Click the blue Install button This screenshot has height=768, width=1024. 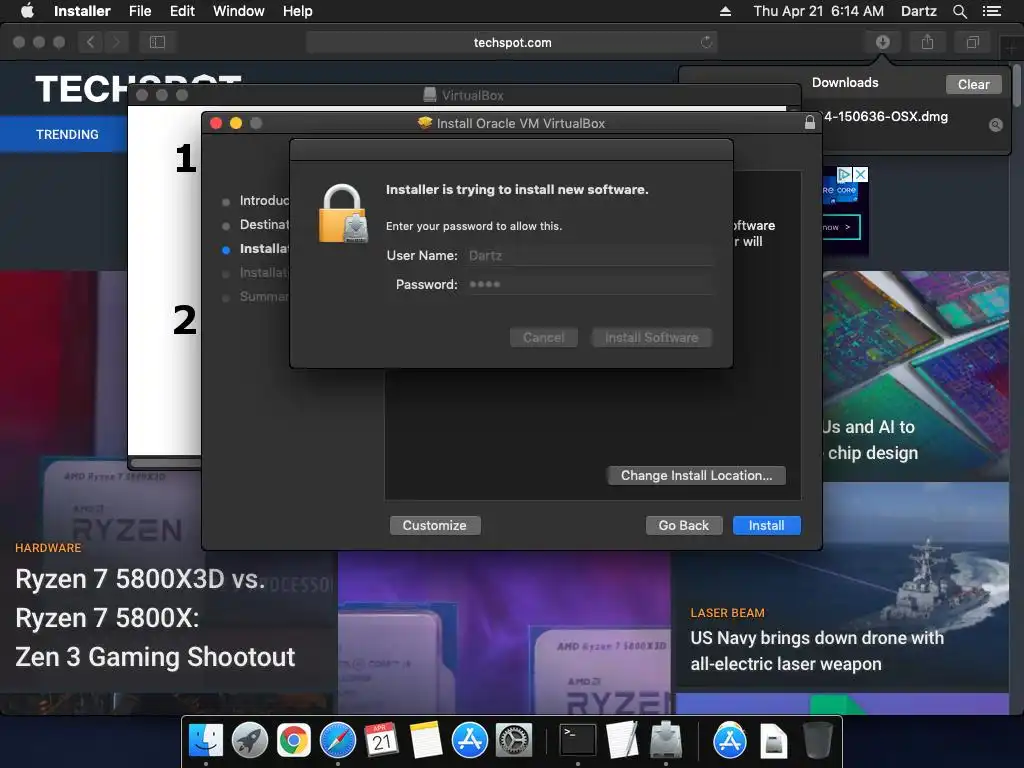[767, 526]
